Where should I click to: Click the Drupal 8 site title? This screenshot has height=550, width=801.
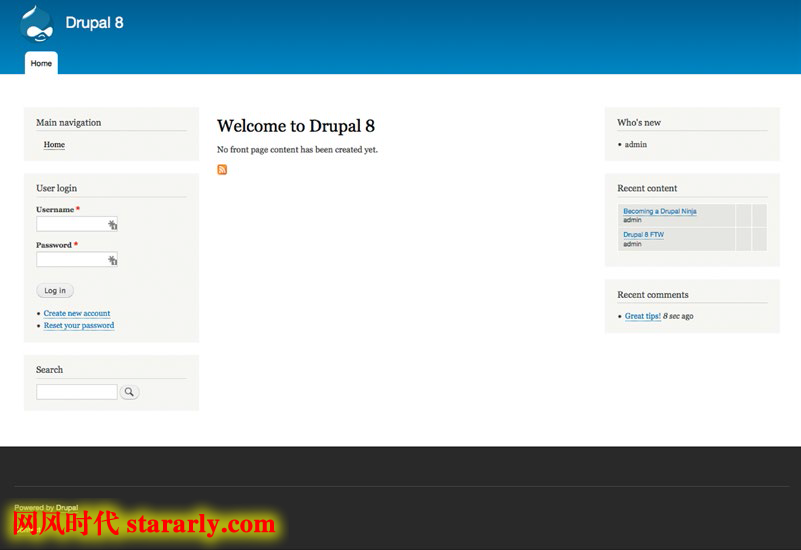pos(95,23)
